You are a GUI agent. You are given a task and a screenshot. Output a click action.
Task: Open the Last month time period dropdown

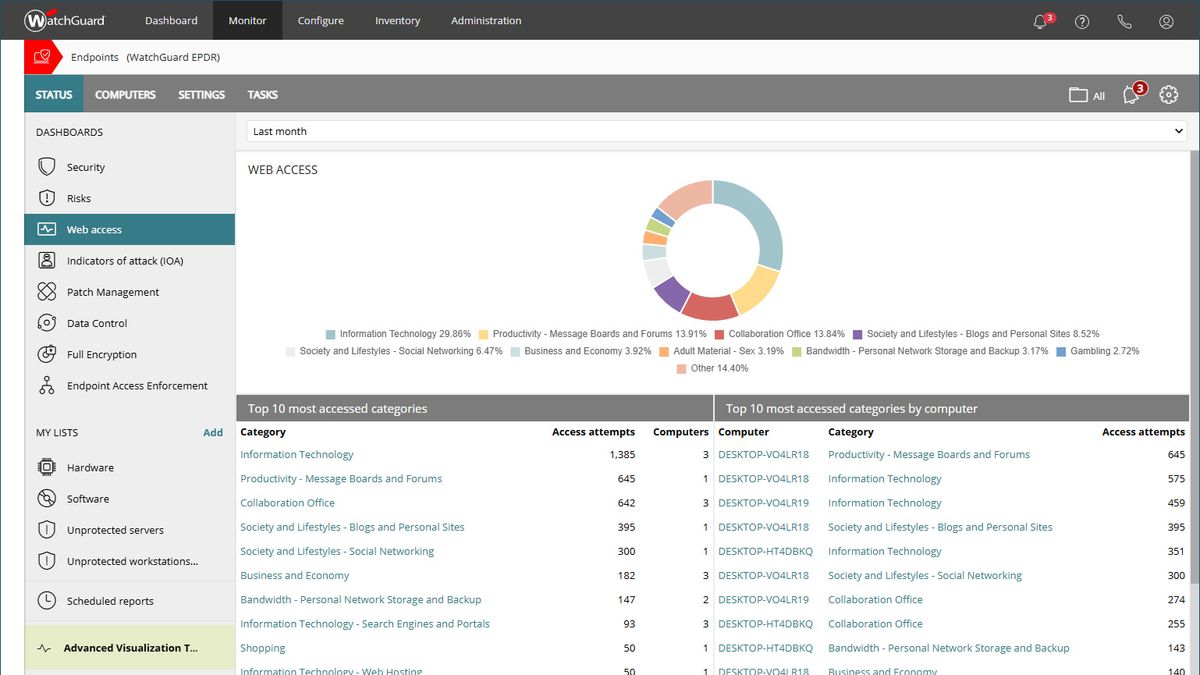pos(713,130)
